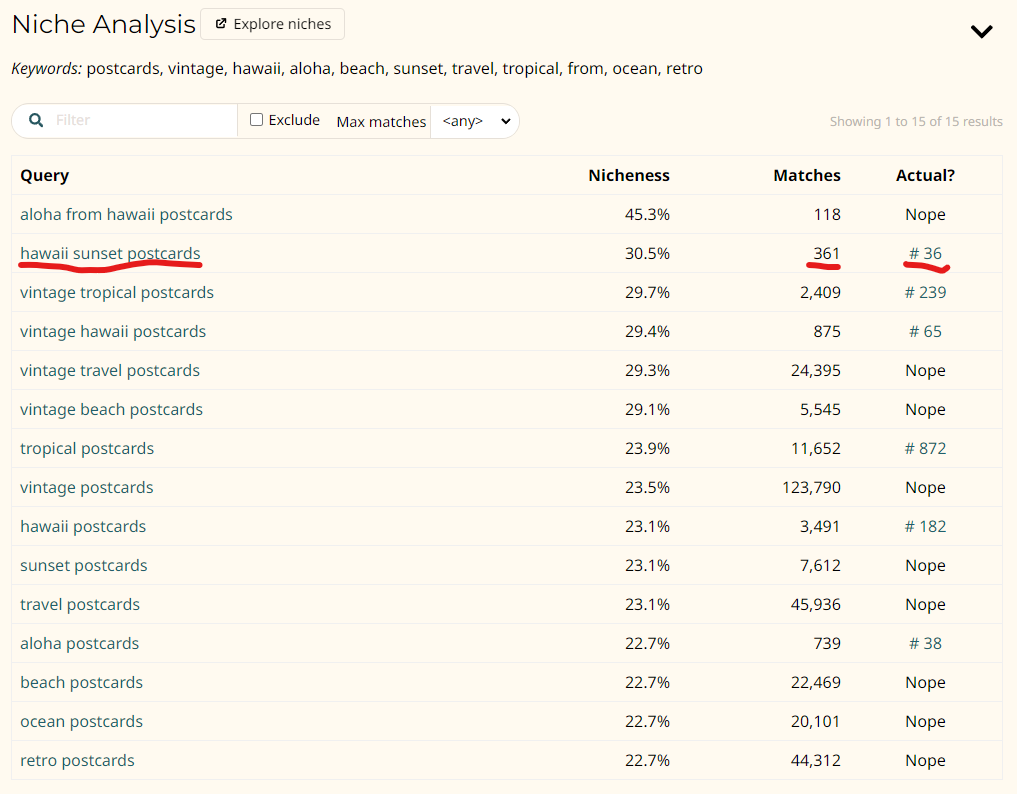
Task: Select the 739 matches cell
Action: (x=827, y=644)
